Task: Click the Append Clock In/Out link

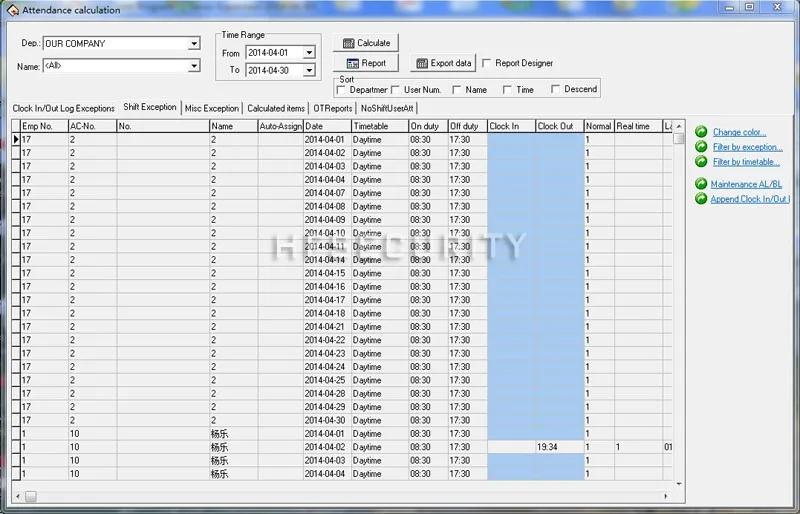Action: pos(750,199)
